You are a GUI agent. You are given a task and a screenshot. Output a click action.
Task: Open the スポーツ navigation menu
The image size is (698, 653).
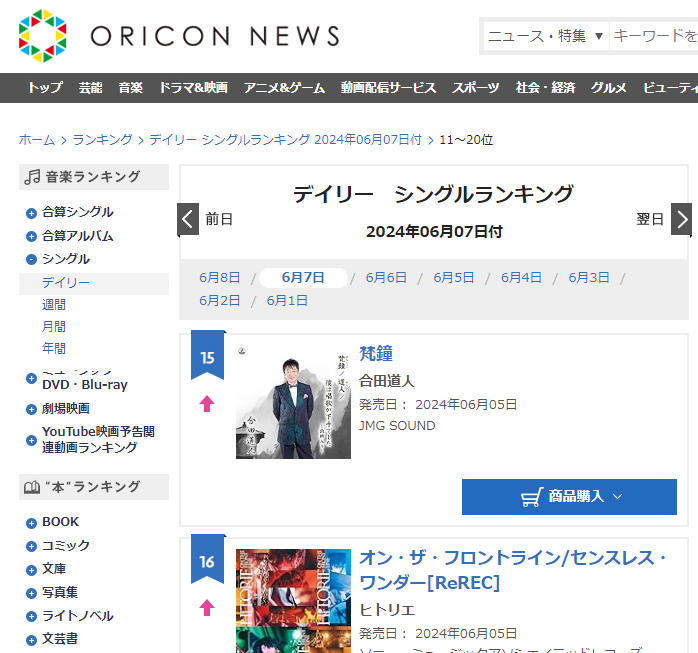[x=475, y=88]
